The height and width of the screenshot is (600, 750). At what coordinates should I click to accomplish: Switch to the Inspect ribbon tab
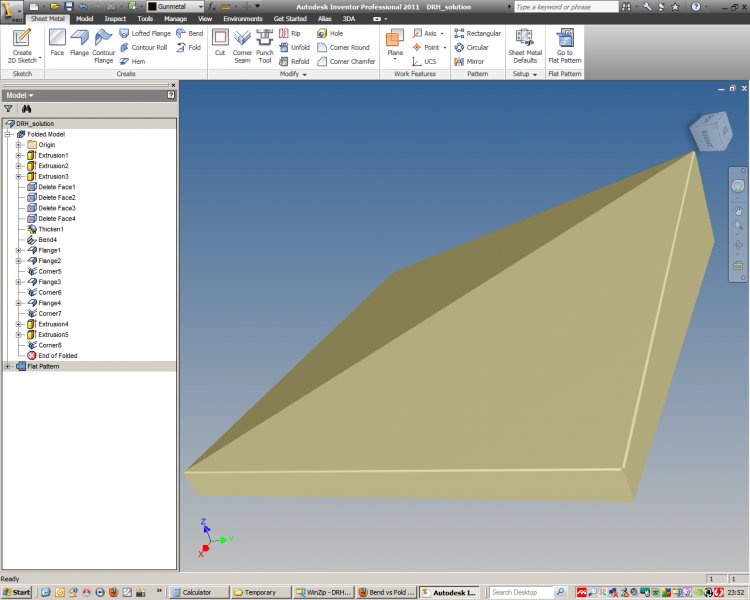pos(115,18)
